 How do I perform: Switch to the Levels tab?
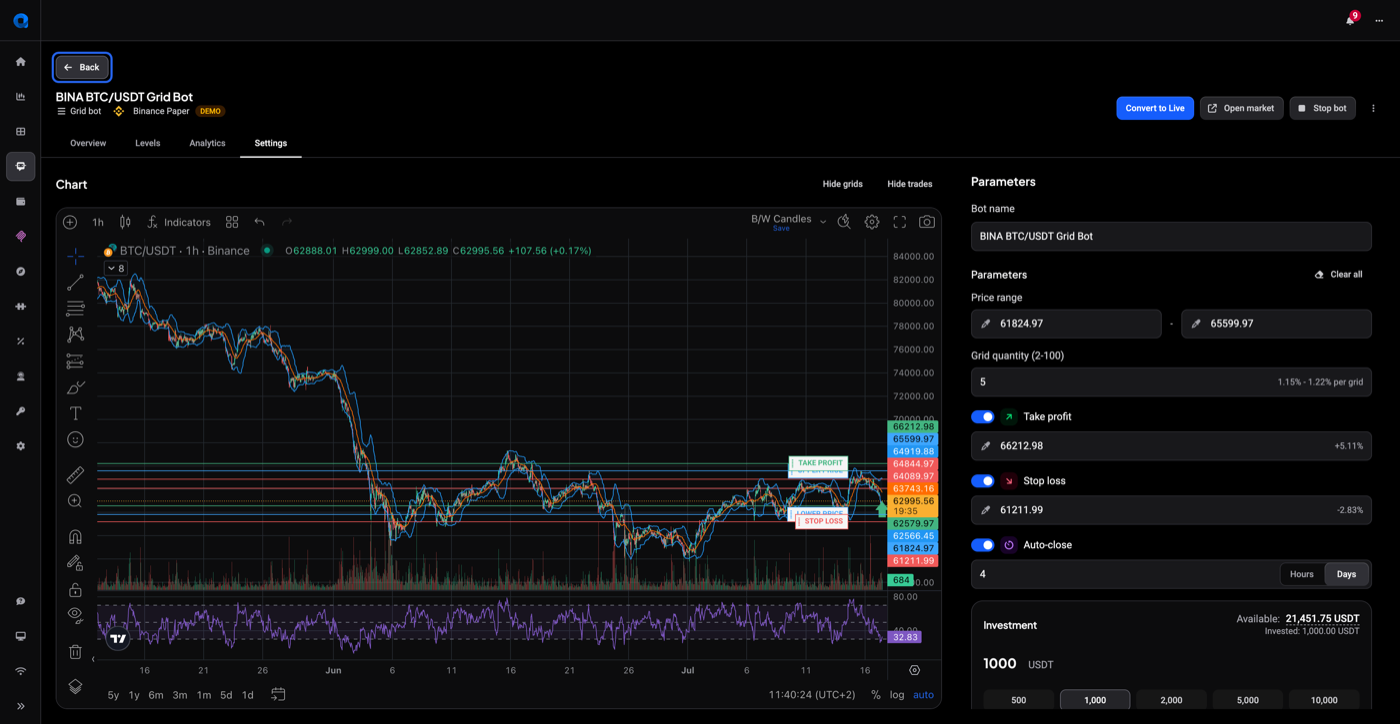148,143
